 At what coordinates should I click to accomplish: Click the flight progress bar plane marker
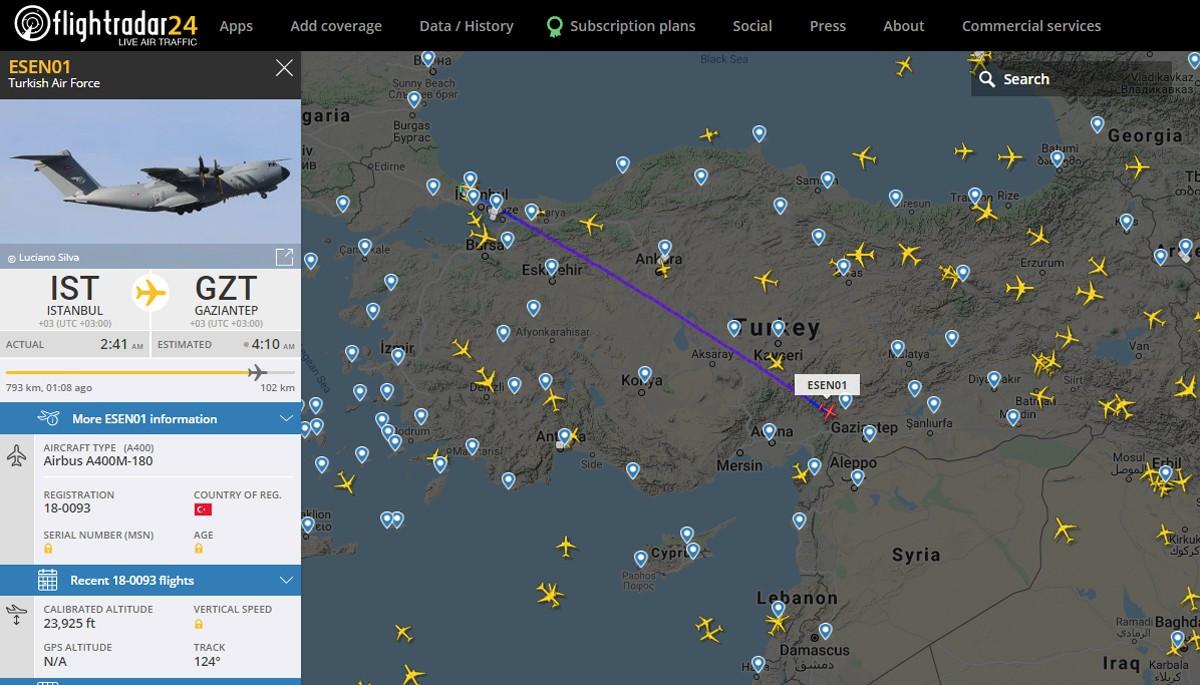257,373
